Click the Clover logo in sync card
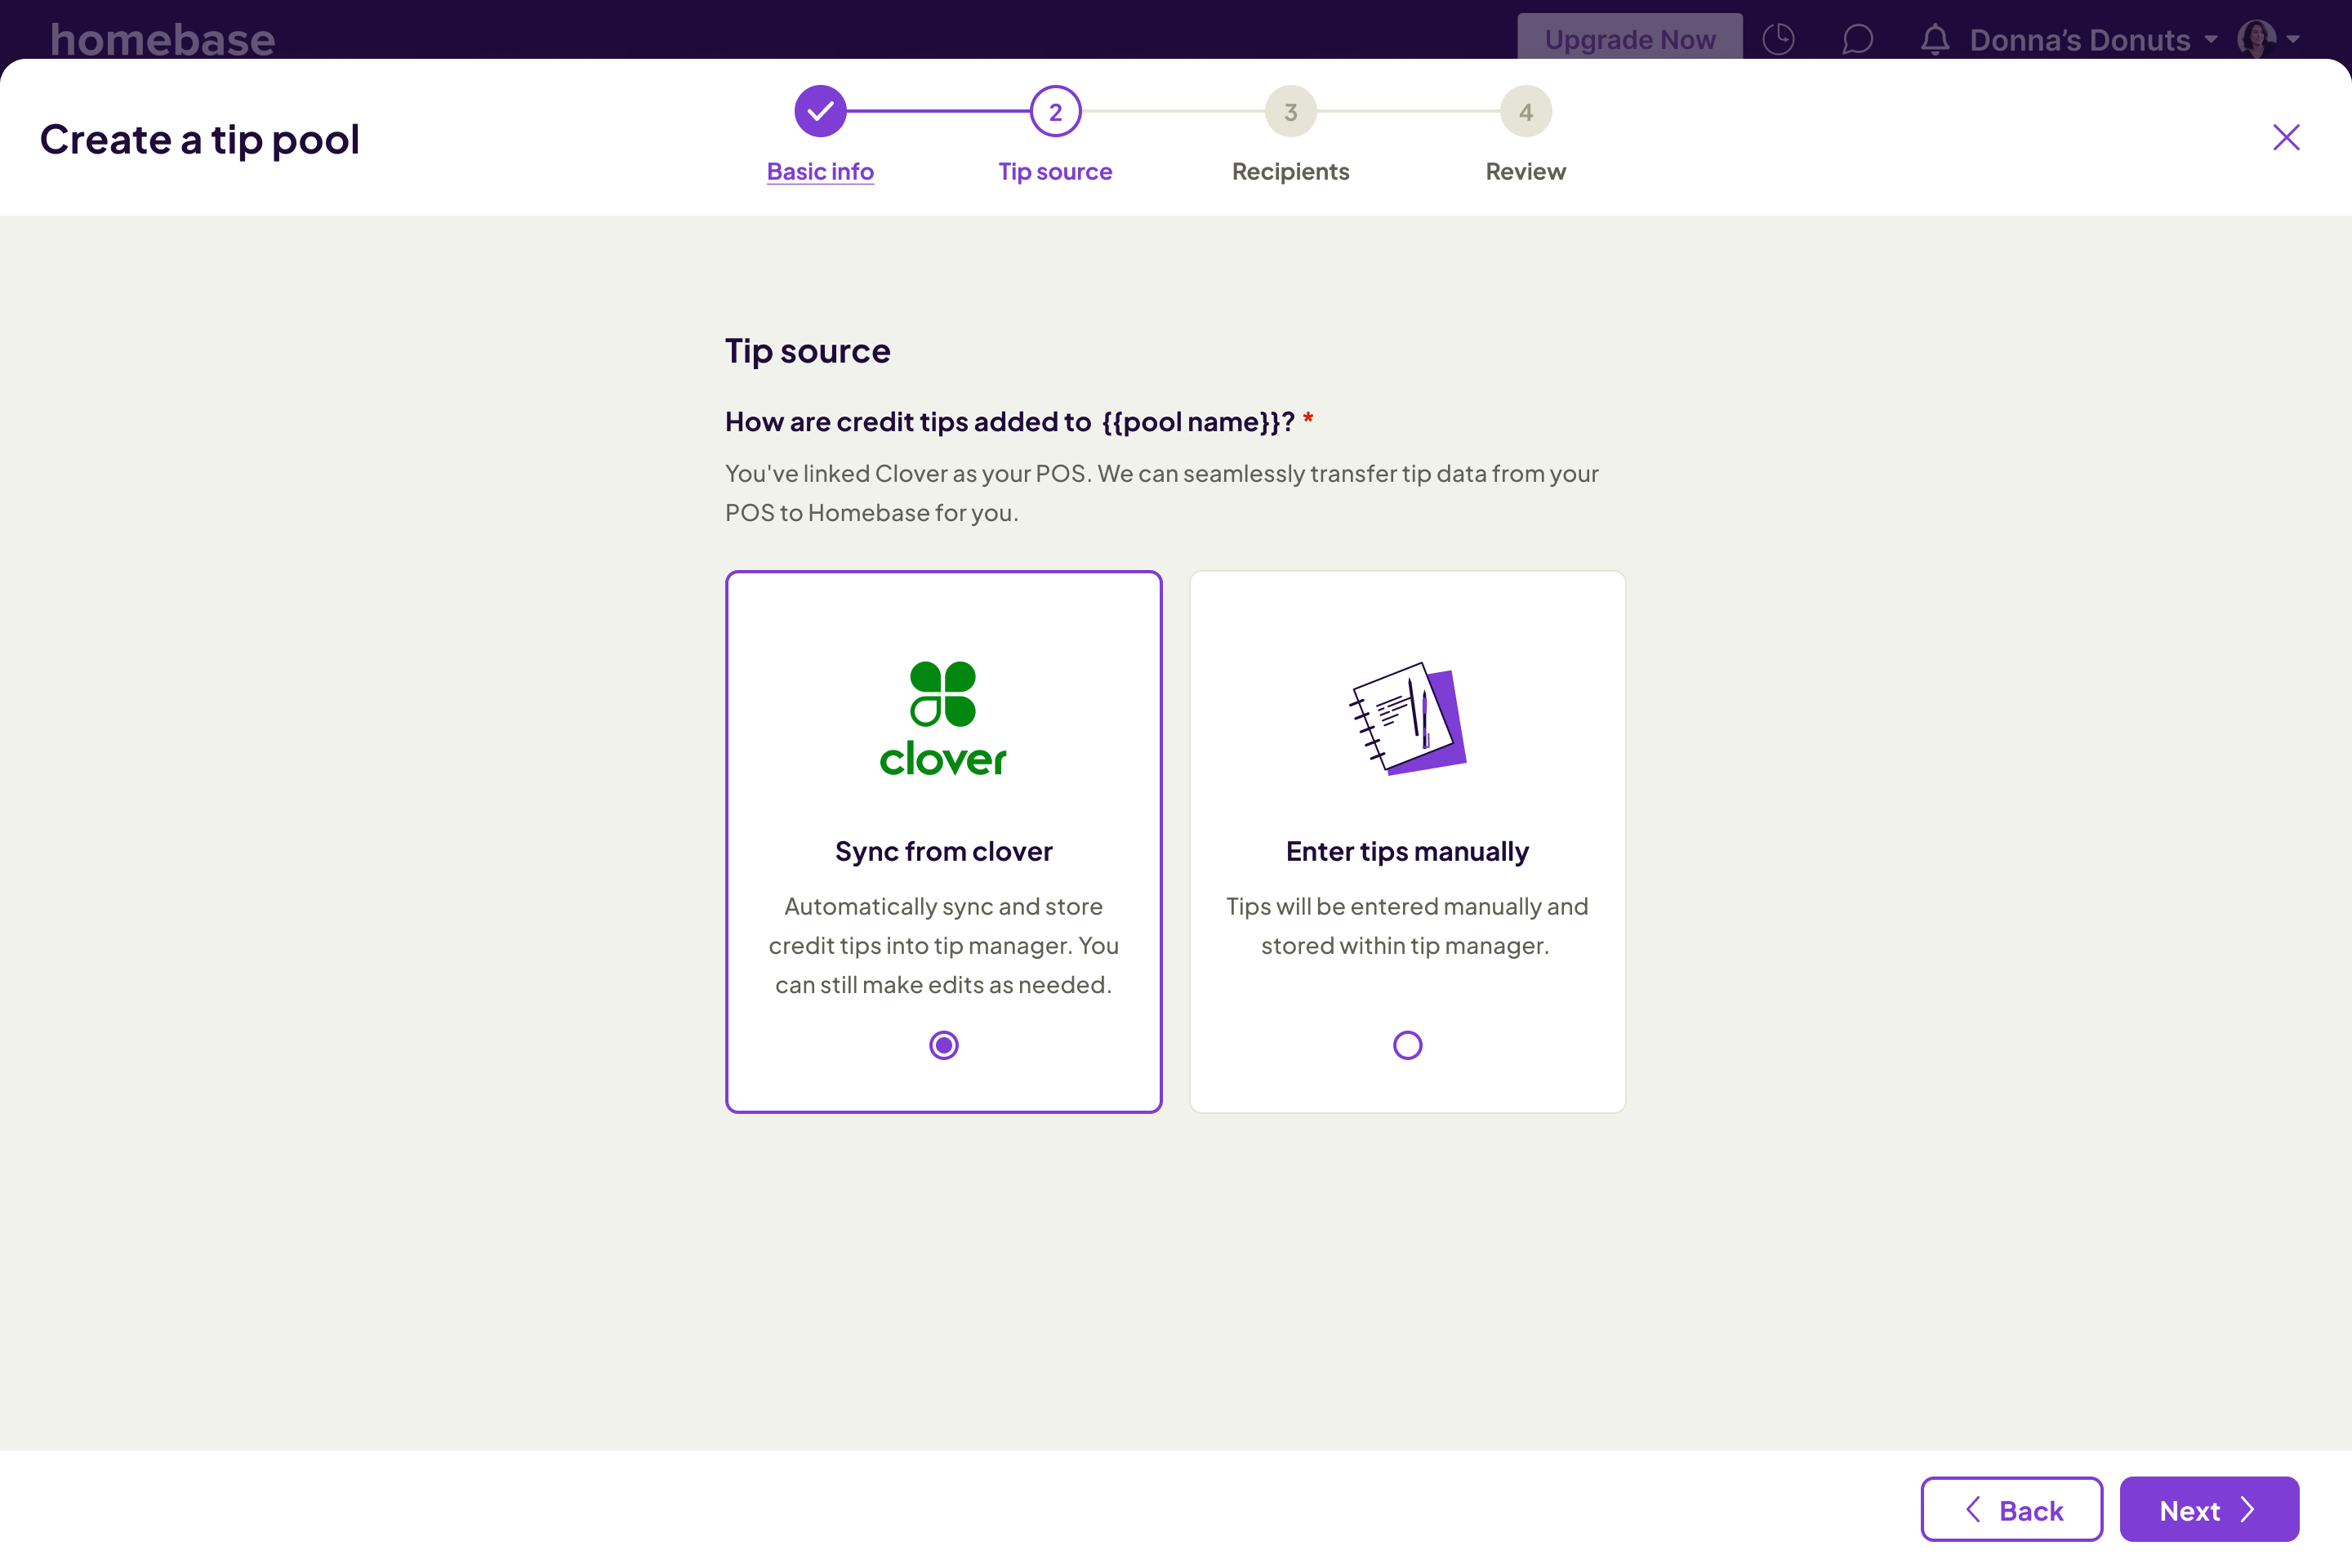The height and width of the screenshot is (1568, 2352). pyautogui.click(x=943, y=718)
